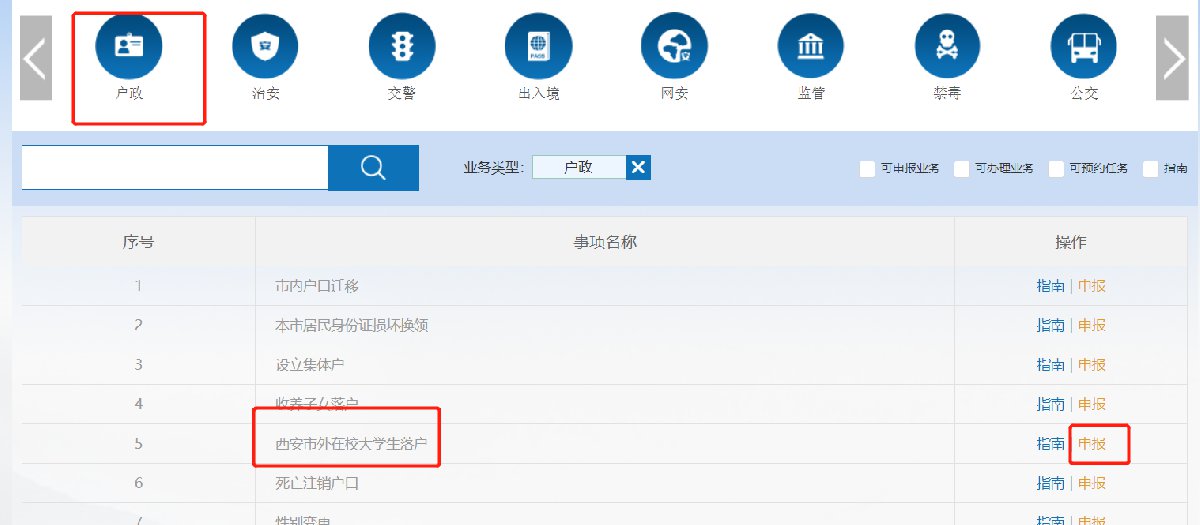Click the 序号 column header

pos(138,242)
